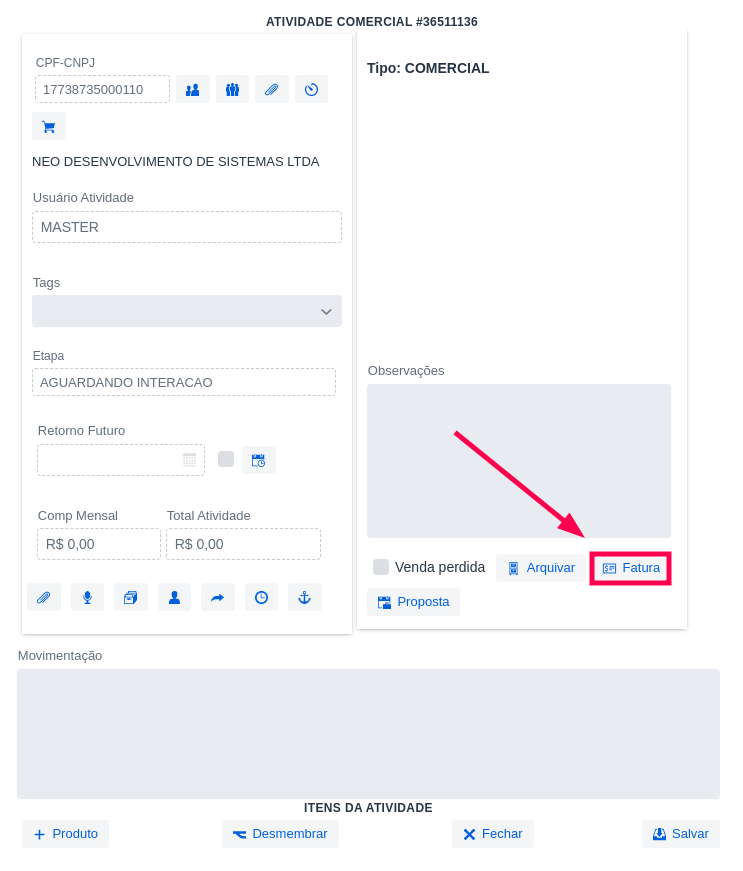Image resolution: width=743 pixels, height=871 pixels.
Task: Click the shopping cart icon button
Action: pos(48,127)
